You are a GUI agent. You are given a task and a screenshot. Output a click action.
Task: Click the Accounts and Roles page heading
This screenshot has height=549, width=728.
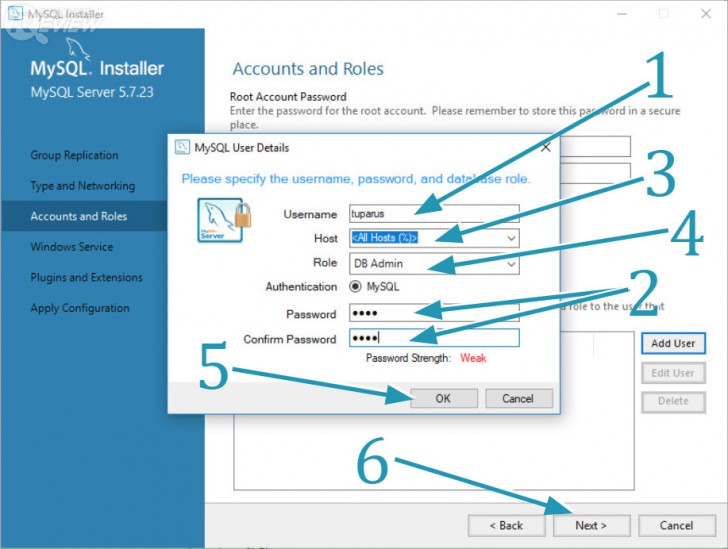[x=308, y=69]
